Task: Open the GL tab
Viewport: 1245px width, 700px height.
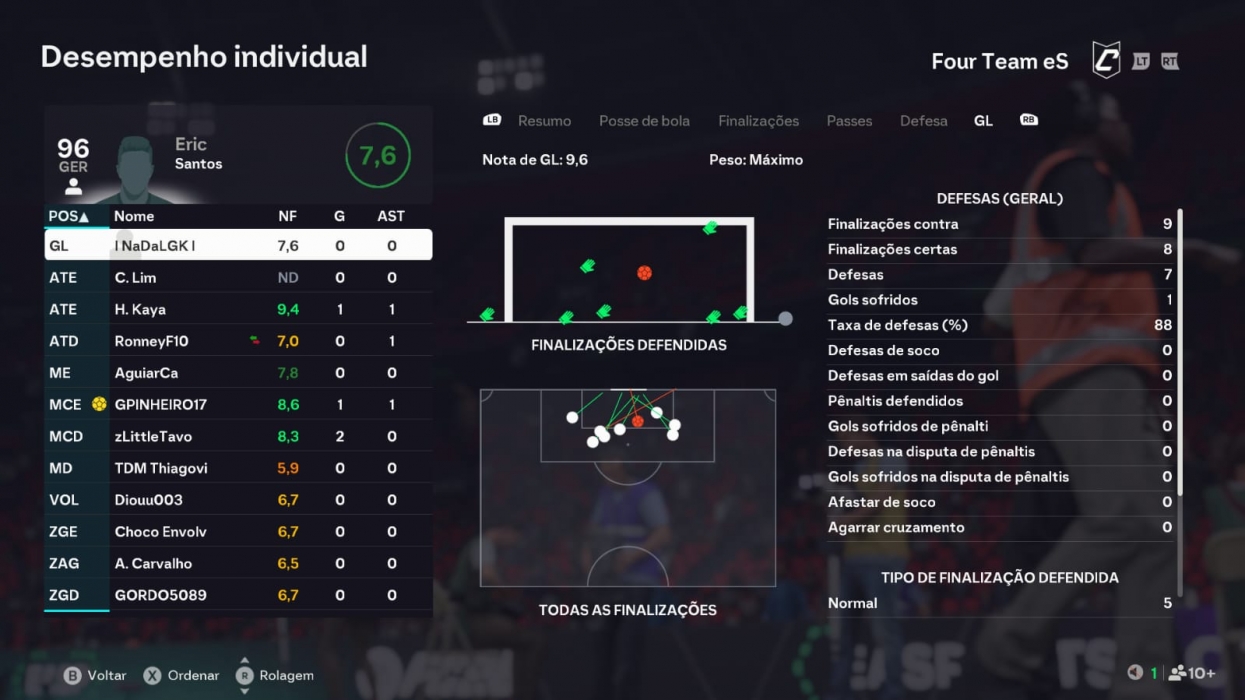Action: point(982,120)
